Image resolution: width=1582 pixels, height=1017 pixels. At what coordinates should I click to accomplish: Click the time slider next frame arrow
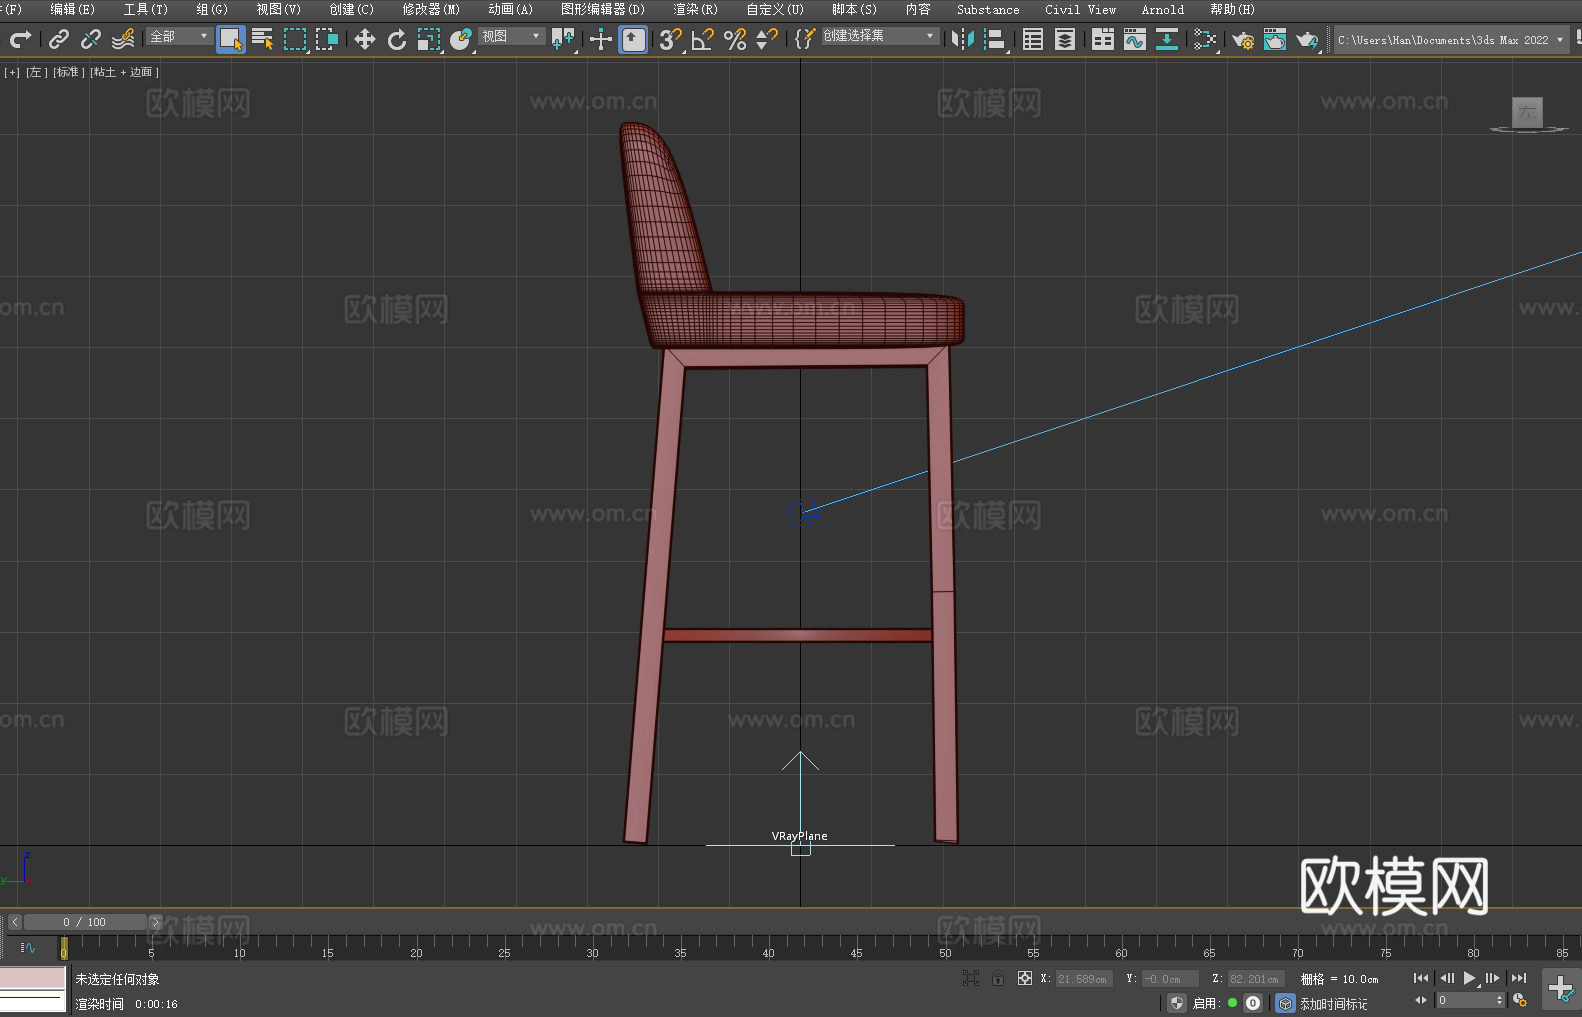(155, 922)
